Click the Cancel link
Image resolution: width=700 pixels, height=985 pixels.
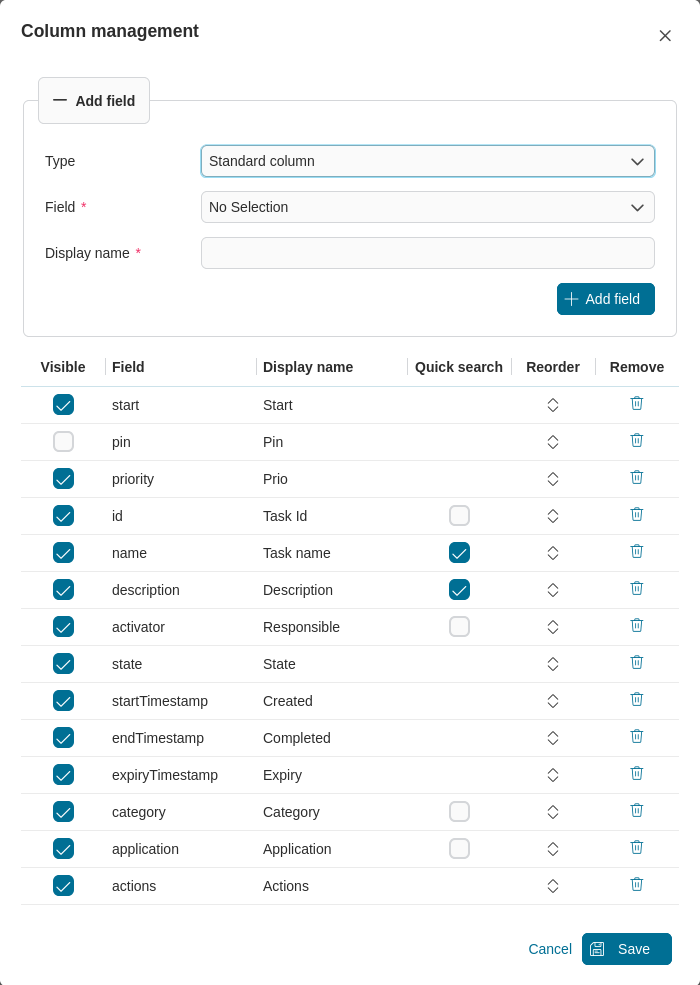[549, 949]
